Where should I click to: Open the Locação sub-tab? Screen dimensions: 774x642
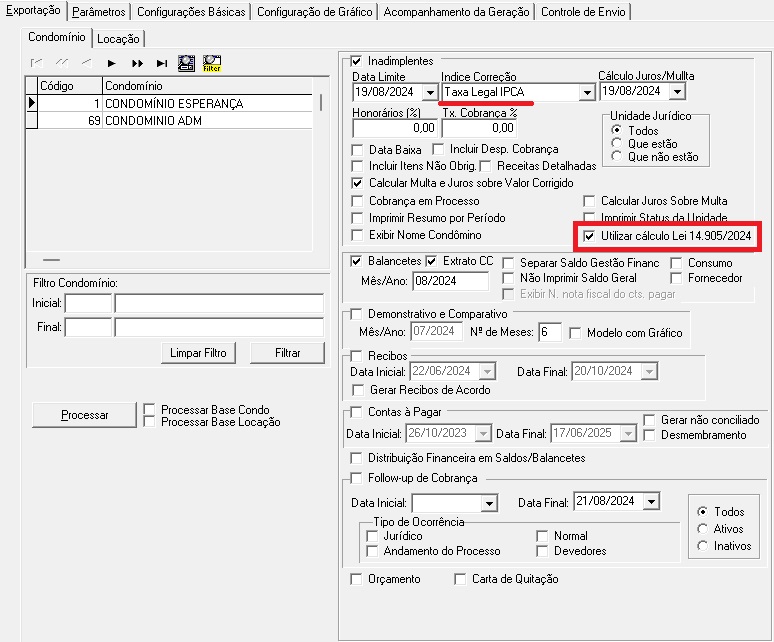click(x=118, y=39)
